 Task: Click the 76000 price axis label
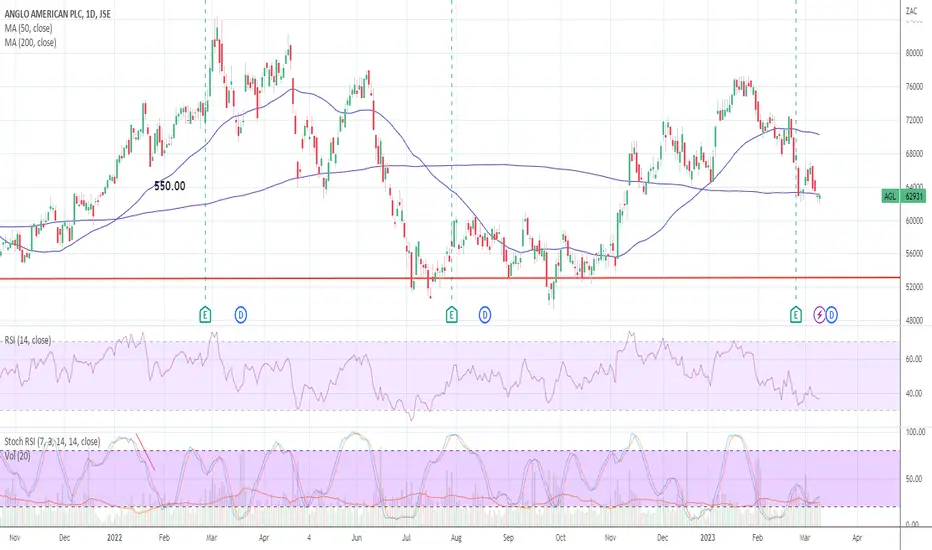pyautogui.click(x=914, y=86)
